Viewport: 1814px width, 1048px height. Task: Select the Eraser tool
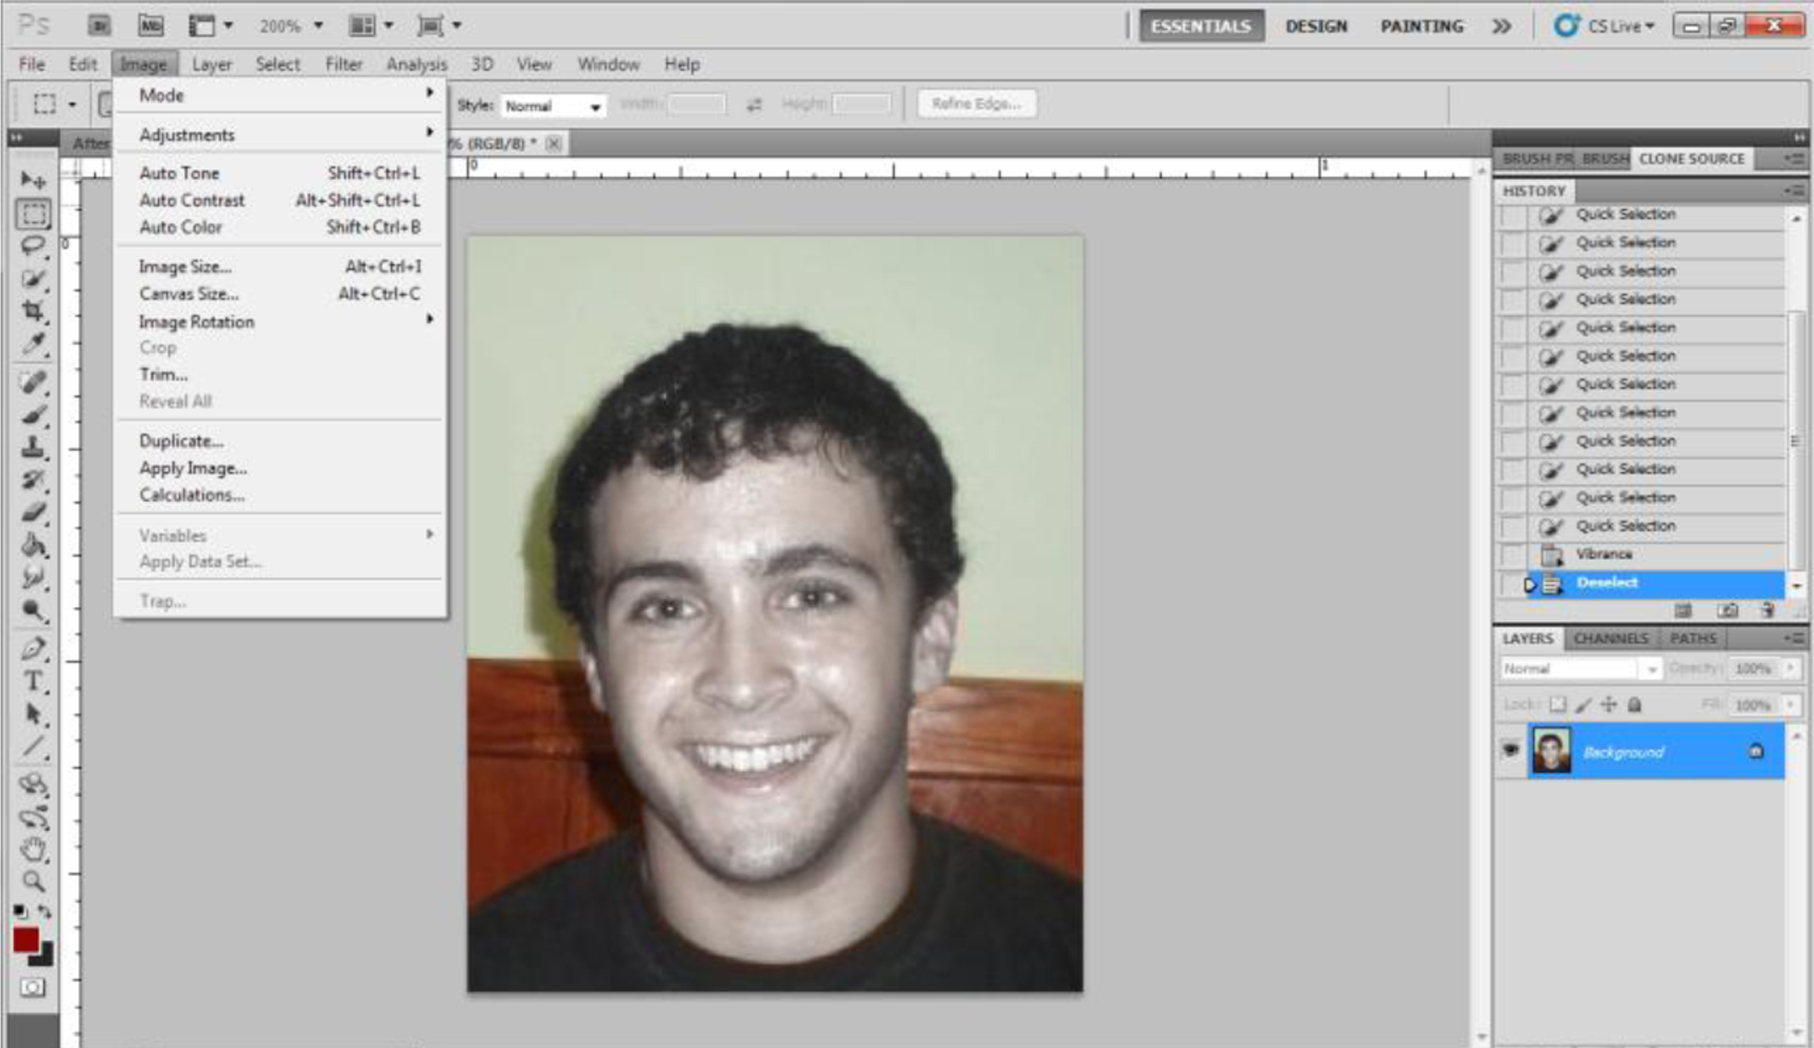[x=33, y=513]
